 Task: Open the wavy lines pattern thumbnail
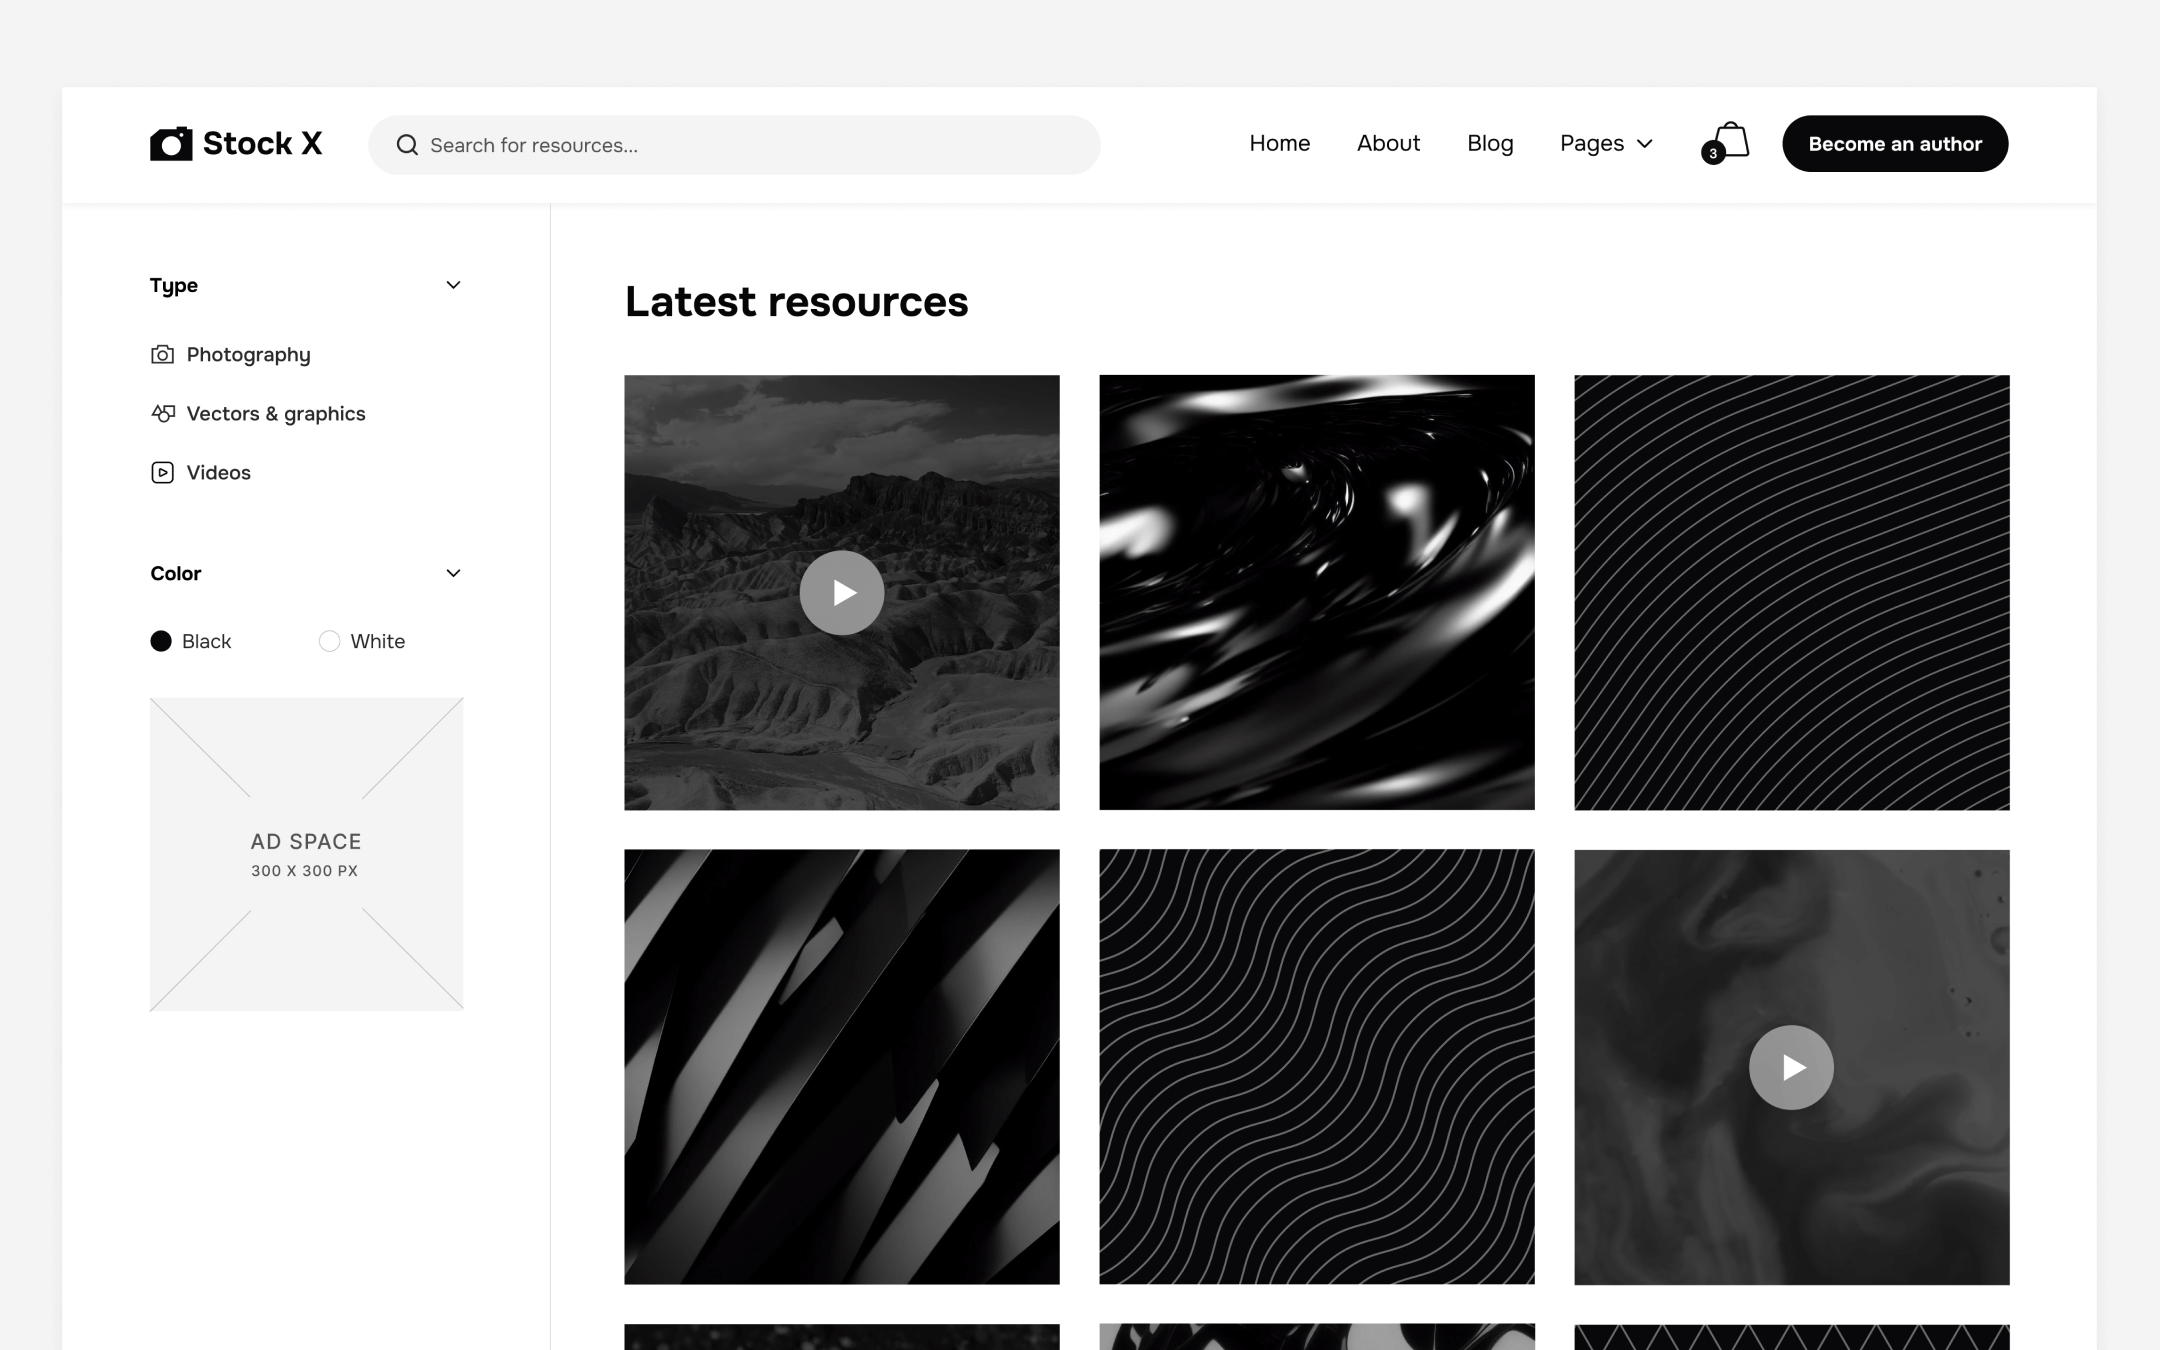coord(1316,1067)
